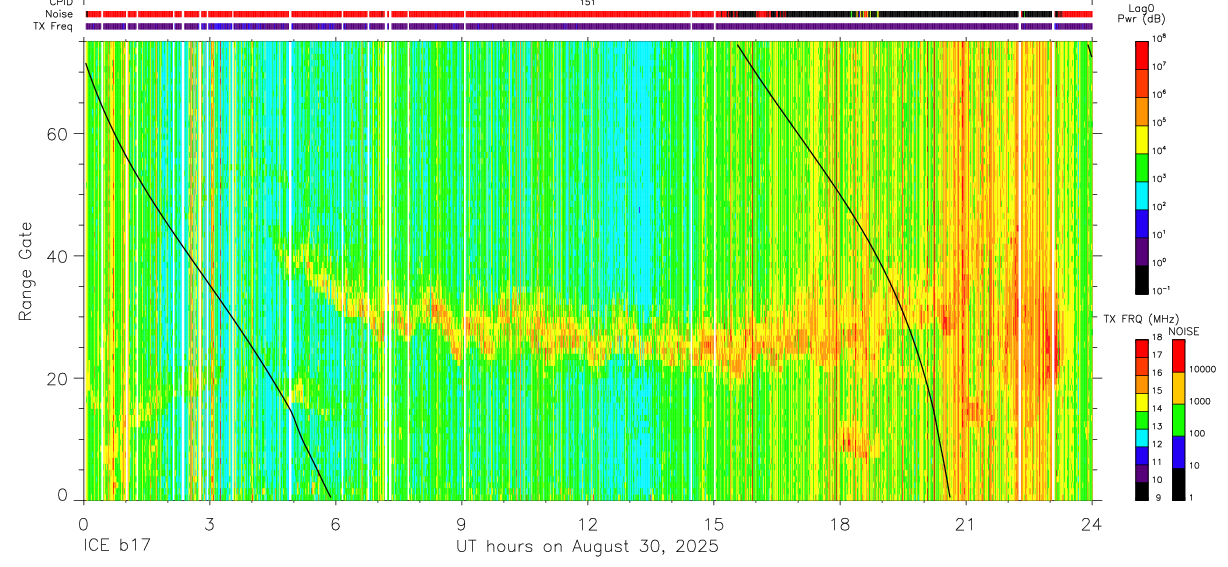Click the black bottom segment of TX FRQ colorbar
The image size is (1228, 567).
[x=1141, y=491]
